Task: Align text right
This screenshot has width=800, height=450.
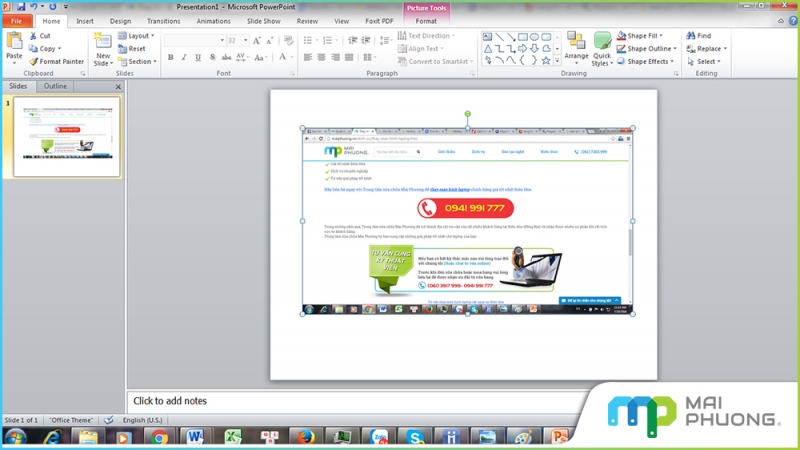Action: 335,57
